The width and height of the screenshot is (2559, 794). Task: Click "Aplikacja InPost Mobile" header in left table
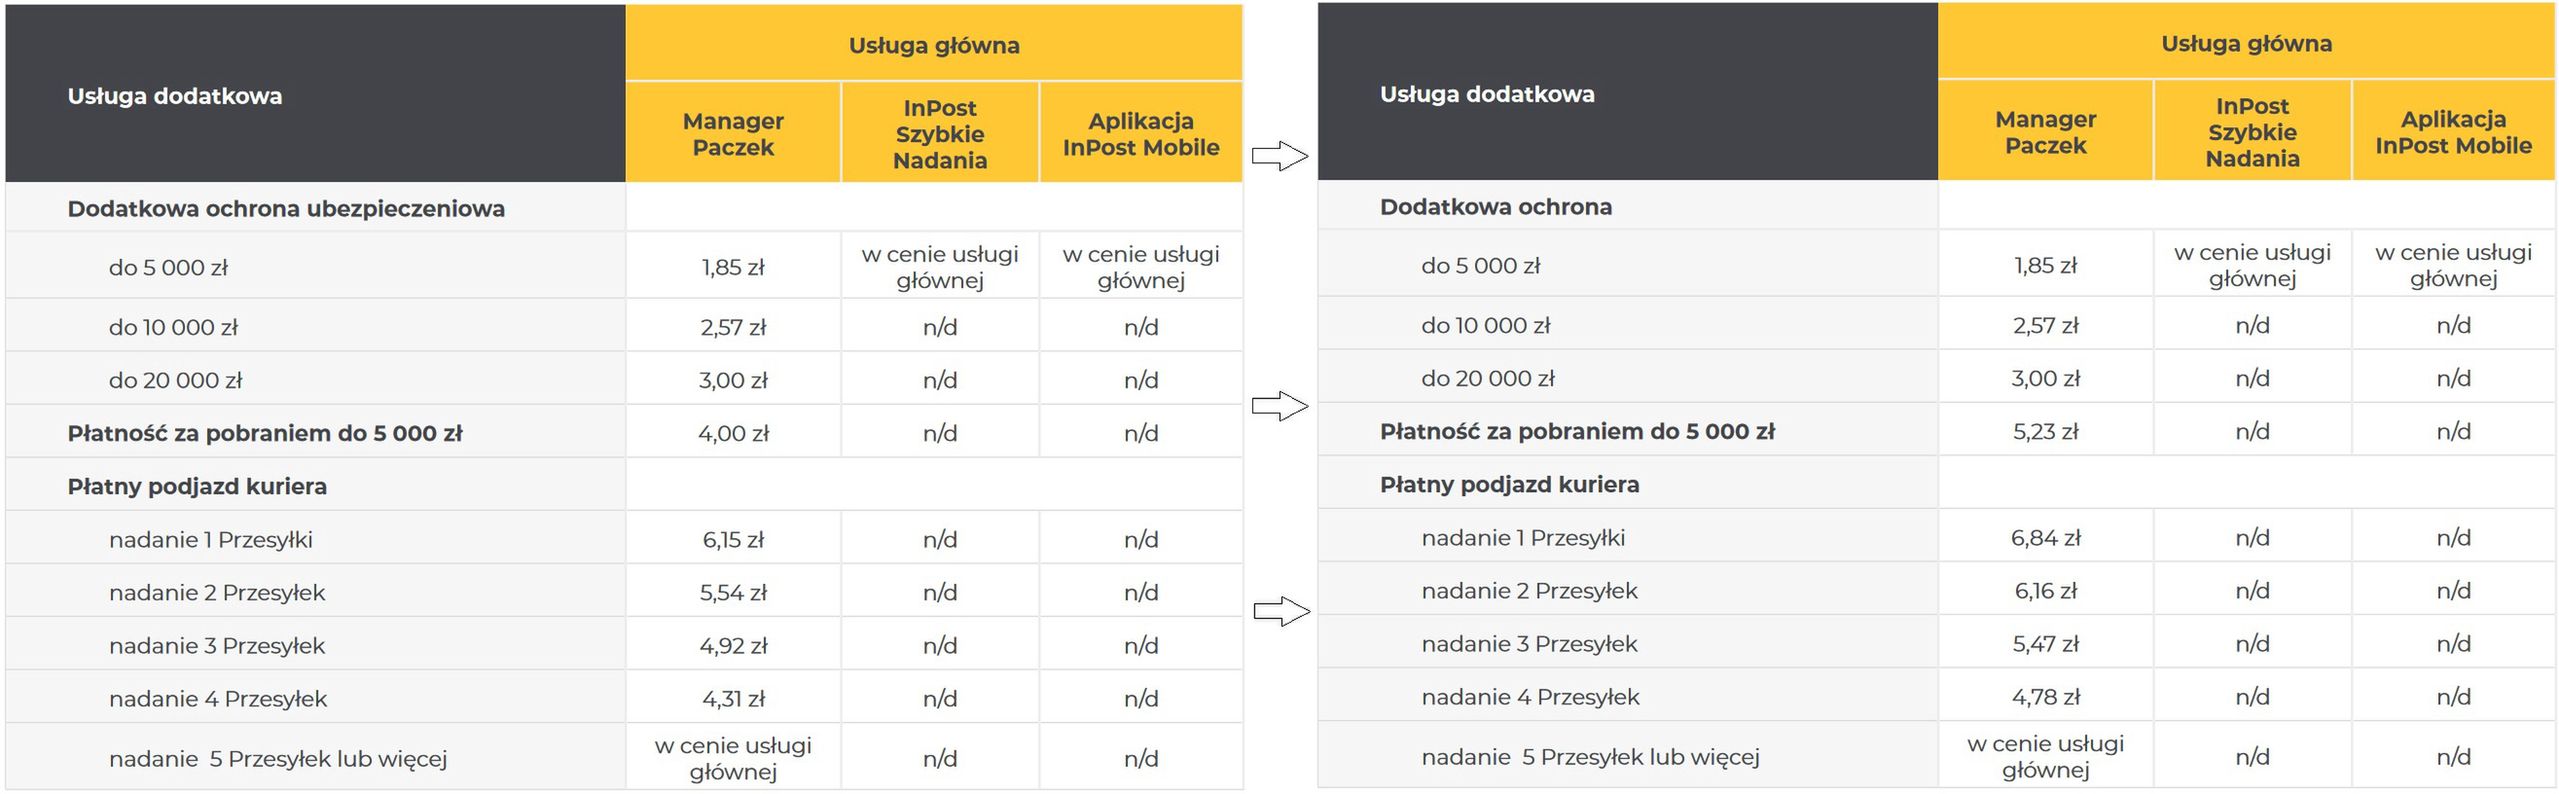[1140, 134]
